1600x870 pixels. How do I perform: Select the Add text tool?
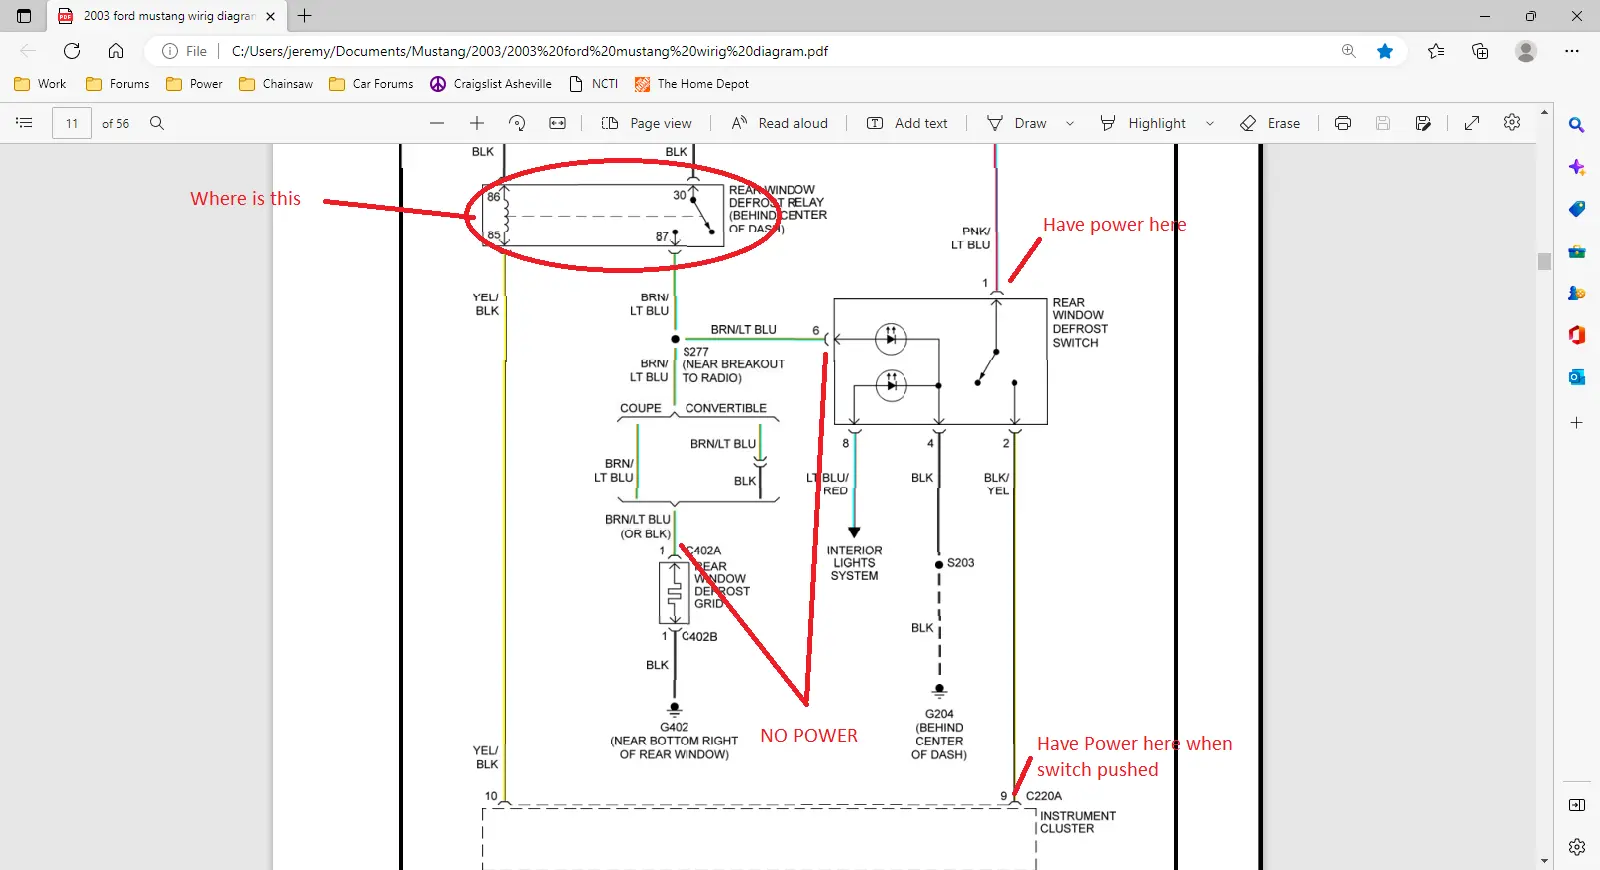(x=907, y=123)
